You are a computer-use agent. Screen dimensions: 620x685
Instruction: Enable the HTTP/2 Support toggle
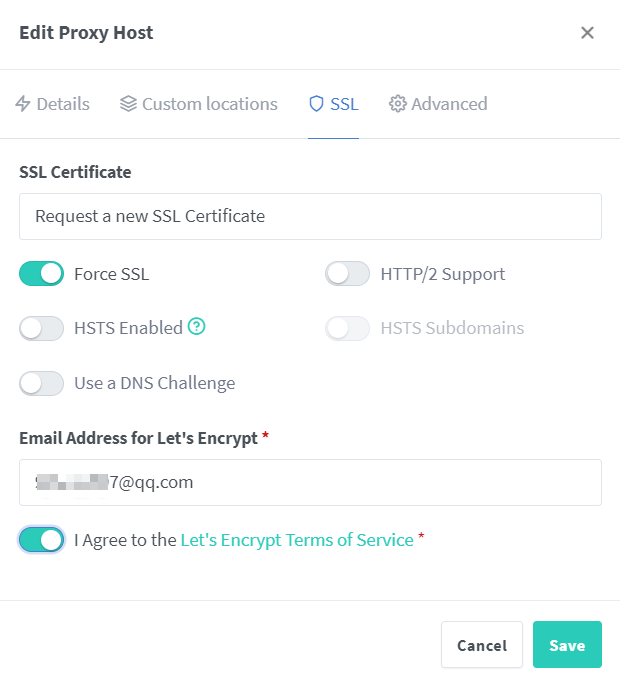click(x=348, y=274)
